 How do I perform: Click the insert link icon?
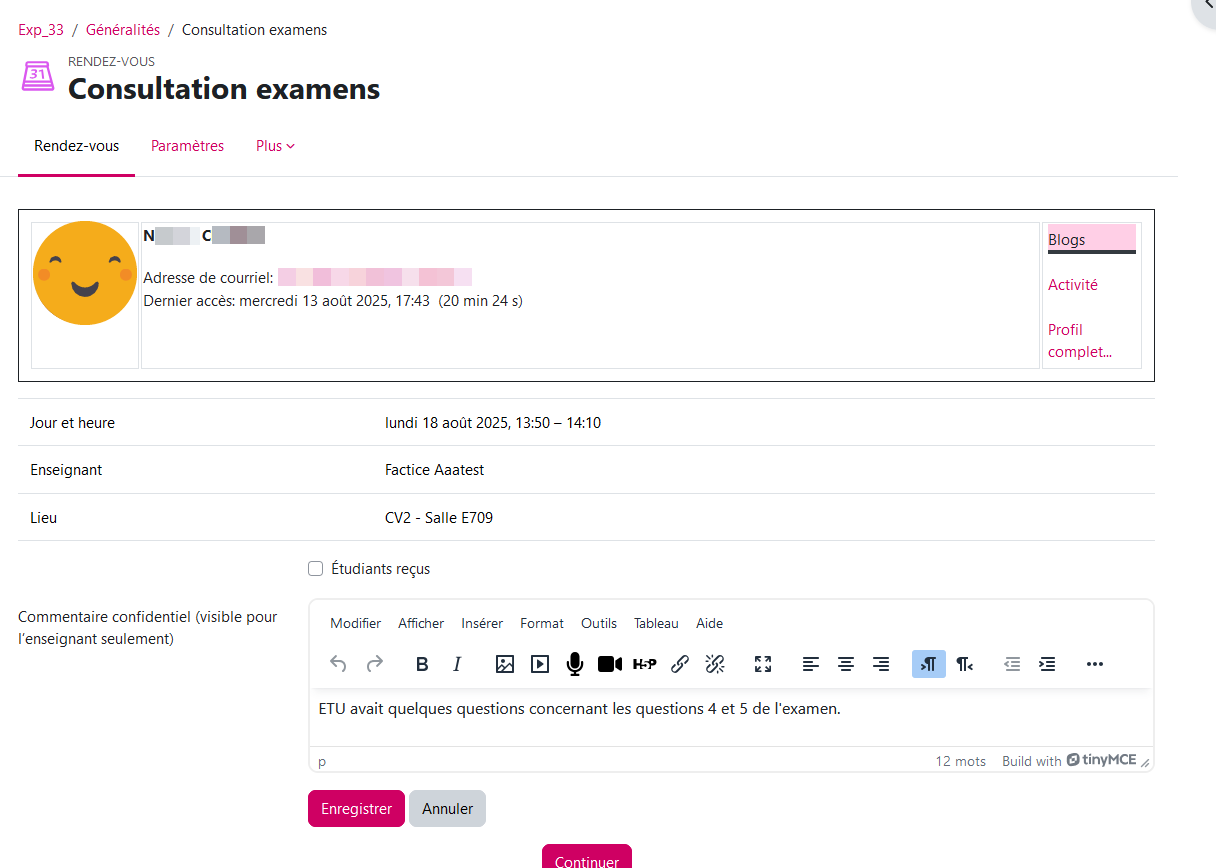pos(680,664)
